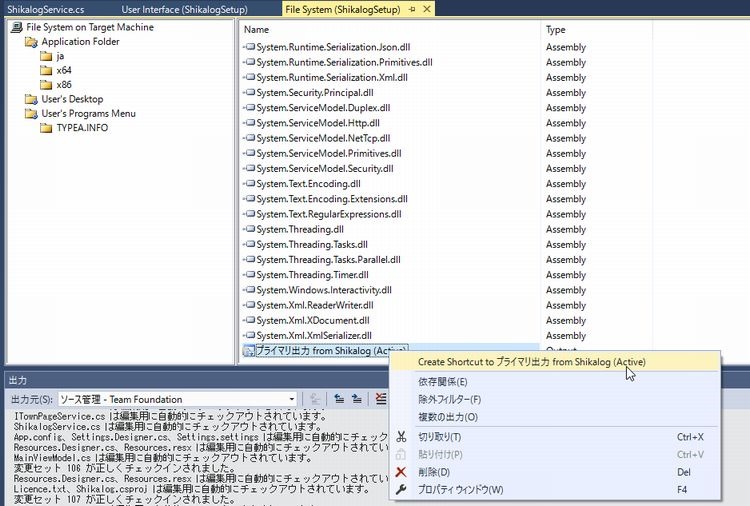Click the red X delete icon

(x=401, y=472)
